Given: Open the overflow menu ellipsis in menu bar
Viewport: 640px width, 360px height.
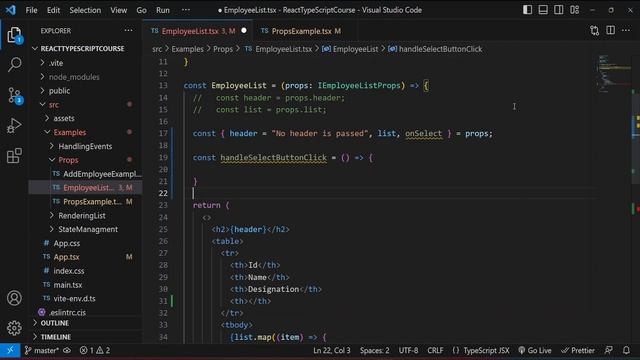Looking at the screenshot, I should (x=186, y=10).
